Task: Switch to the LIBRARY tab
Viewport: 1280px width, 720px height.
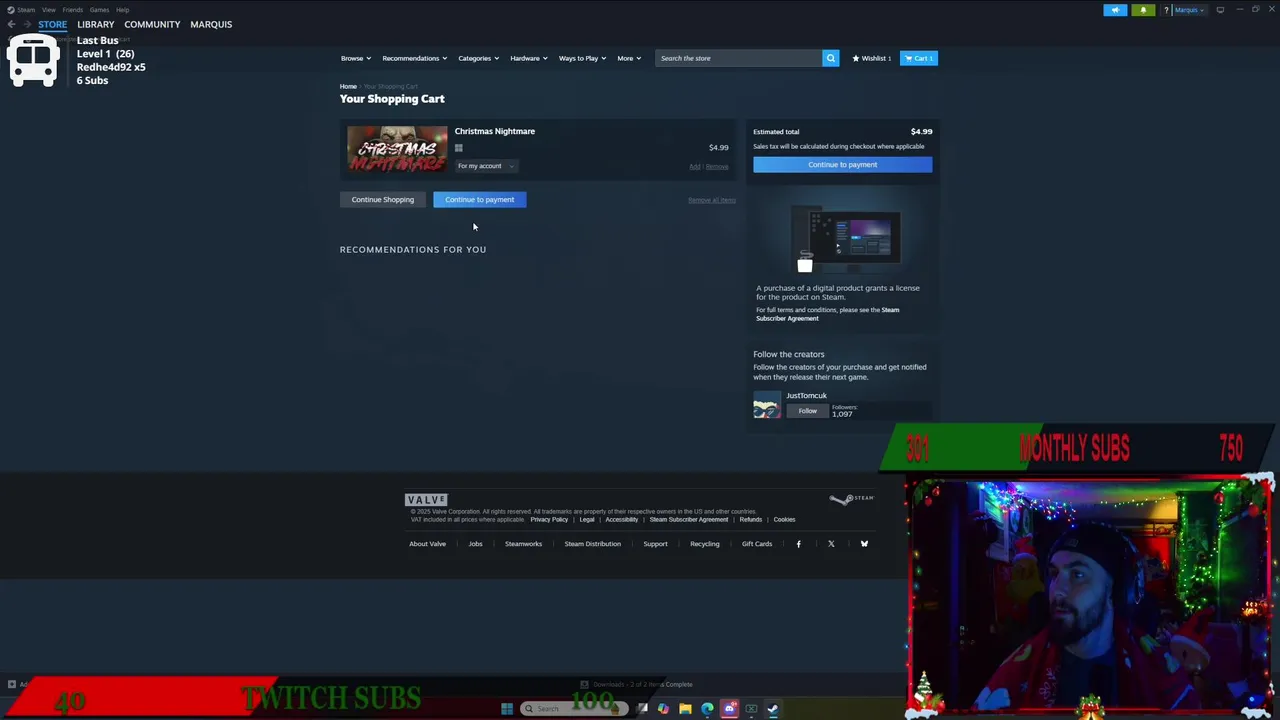Action: [95, 24]
